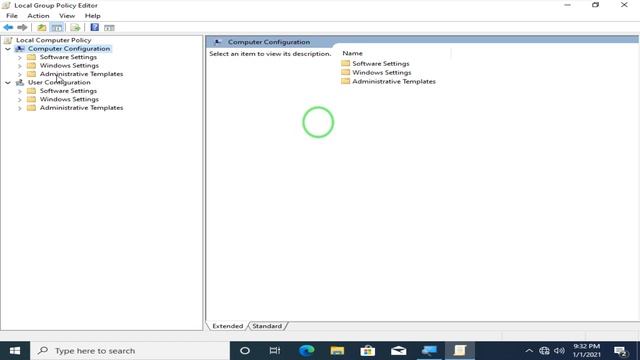Expand Windows Settings under Computer Configuration
This screenshot has height=360, width=640.
[20, 66]
